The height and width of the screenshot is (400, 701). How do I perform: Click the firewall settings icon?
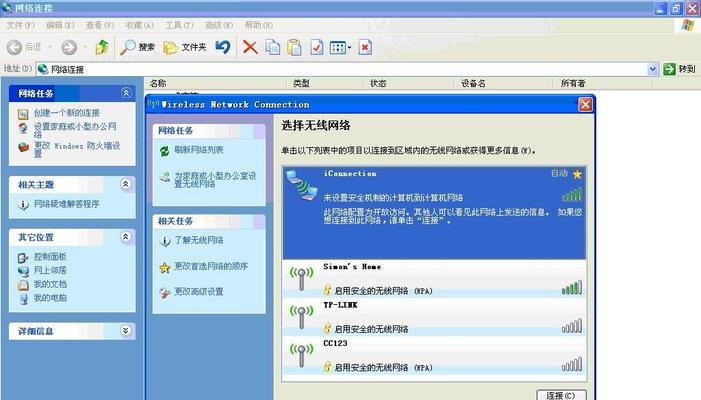[23, 147]
